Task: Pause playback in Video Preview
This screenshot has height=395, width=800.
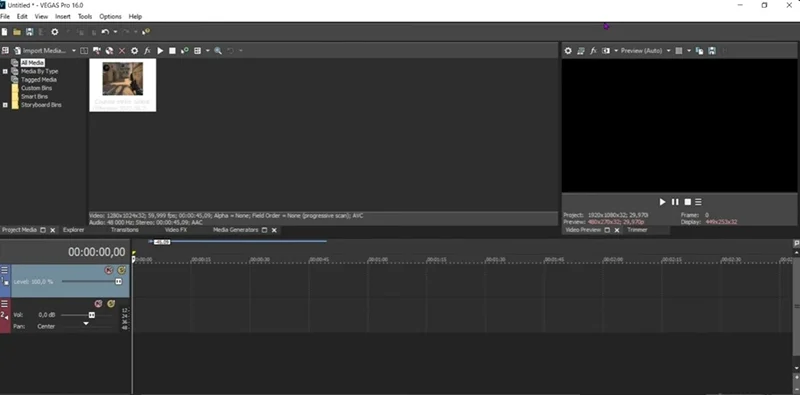Action: click(675, 202)
